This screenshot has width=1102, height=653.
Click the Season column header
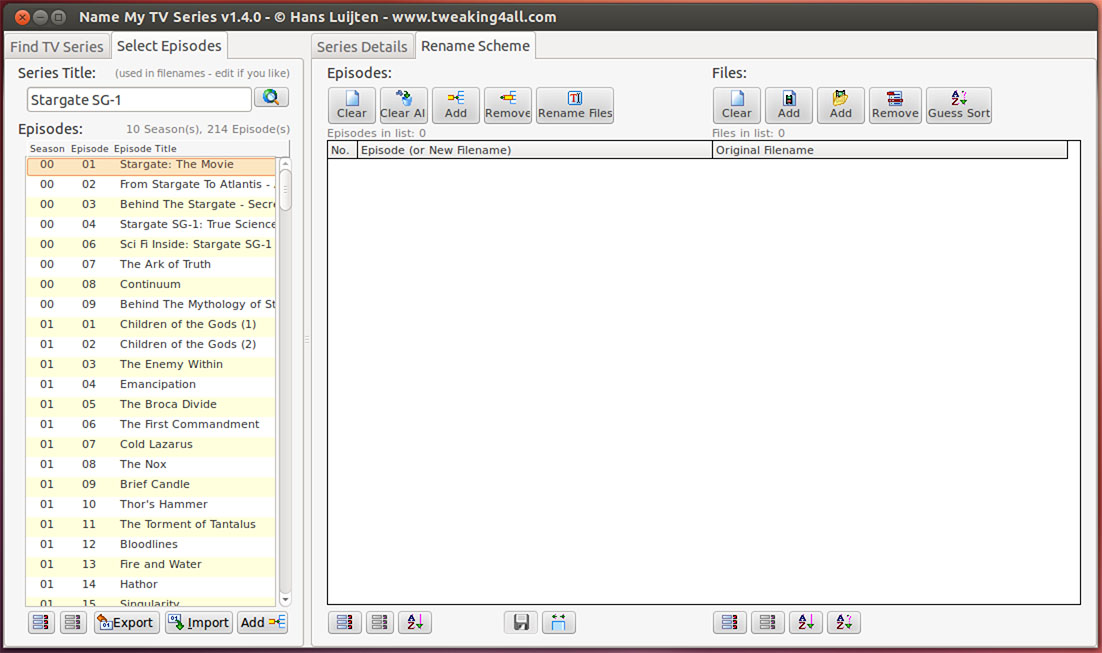[47, 148]
